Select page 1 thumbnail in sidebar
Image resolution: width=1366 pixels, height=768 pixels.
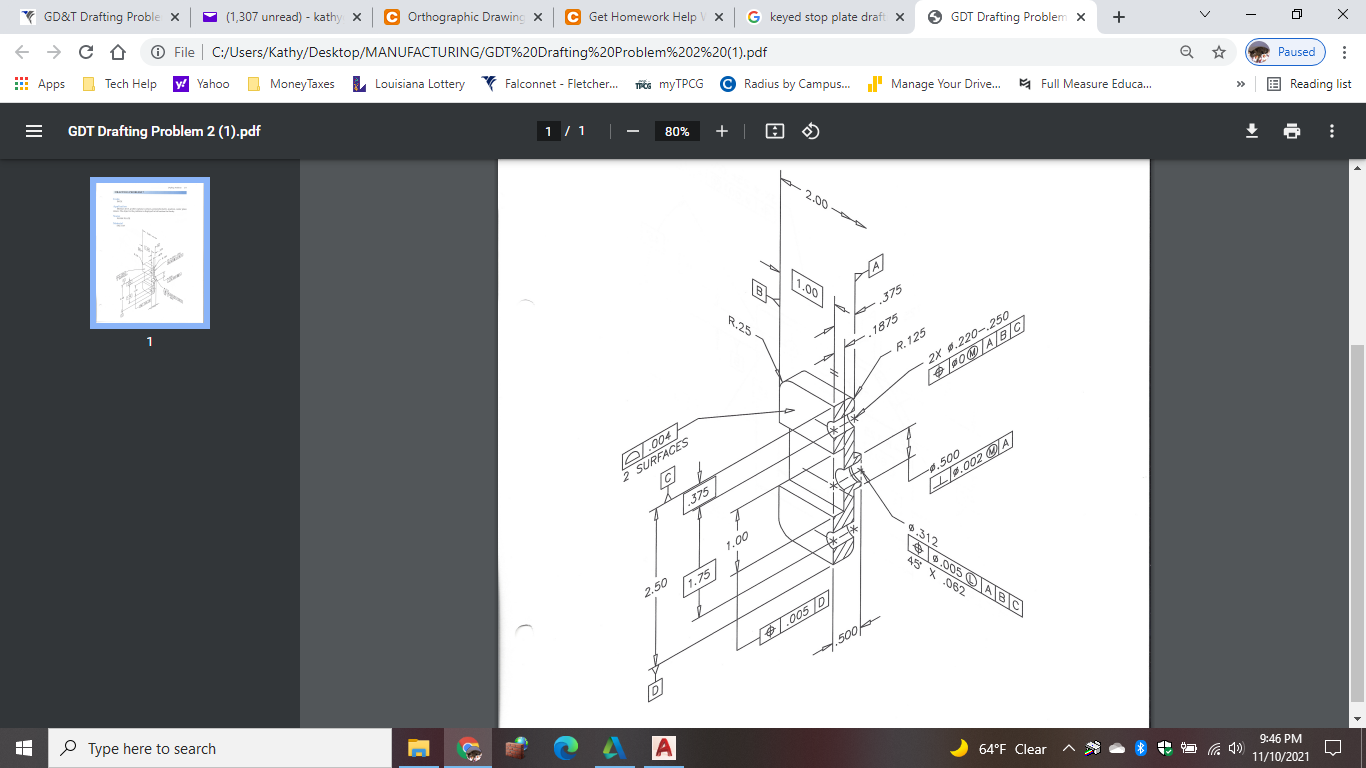tap(148, 253)
